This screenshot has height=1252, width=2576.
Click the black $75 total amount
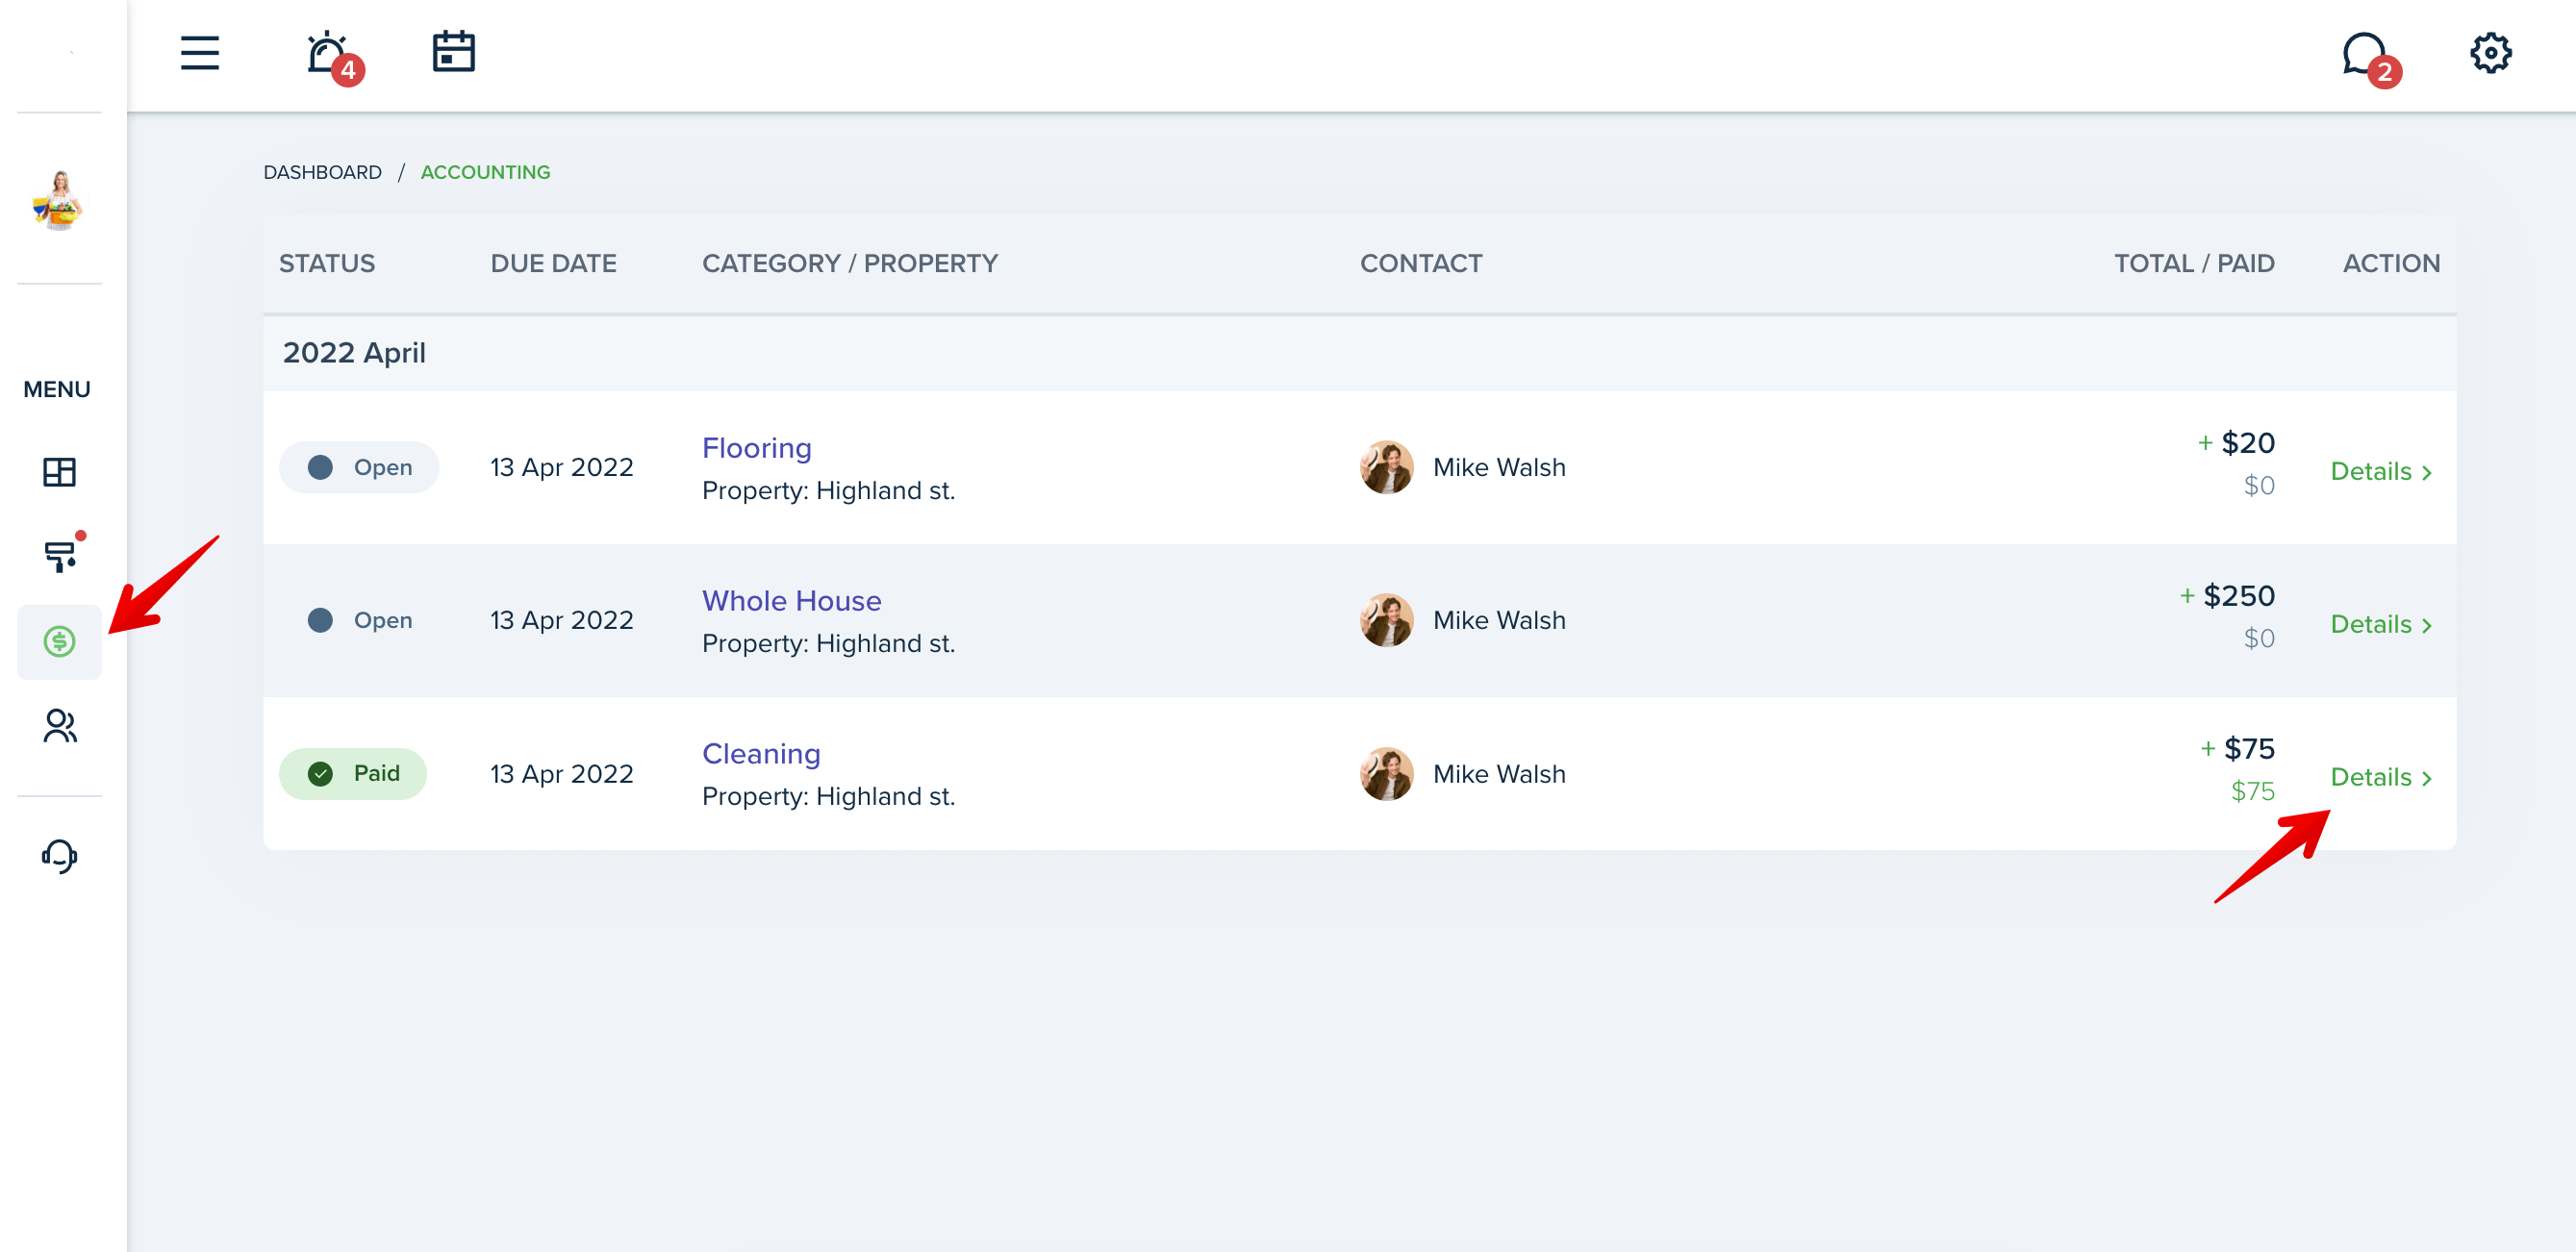[x=2248, y=748]
